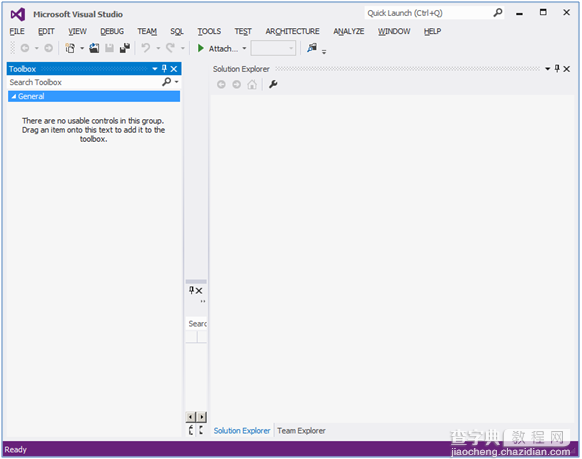Open the TOOLS menu

209,32
